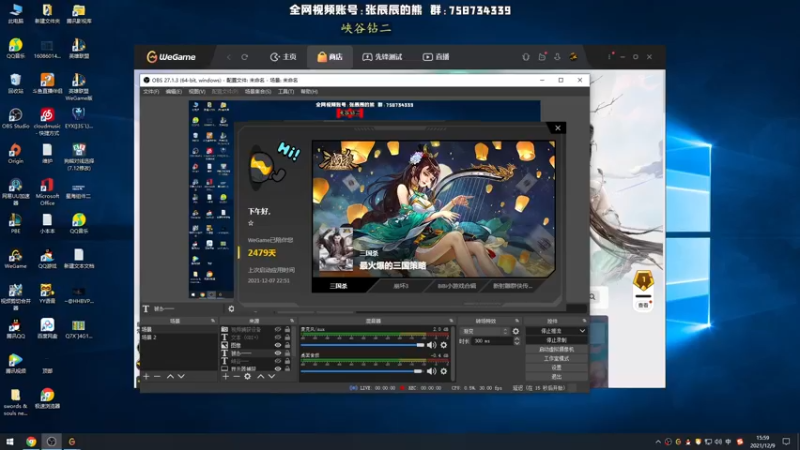This screenshot has height=450, width=800.
Task: Open 麦克风/Aux audio settings gear
Action: point(444,345)
